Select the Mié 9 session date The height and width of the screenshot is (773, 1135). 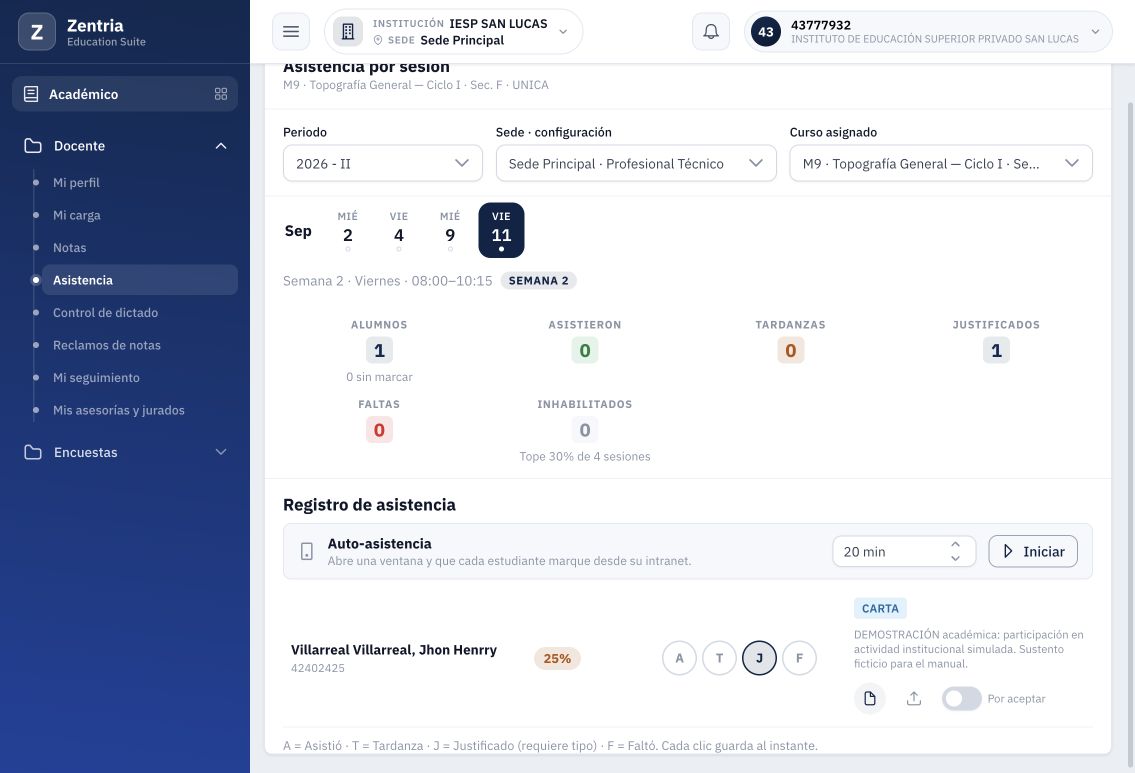click(x=450, y=230)
